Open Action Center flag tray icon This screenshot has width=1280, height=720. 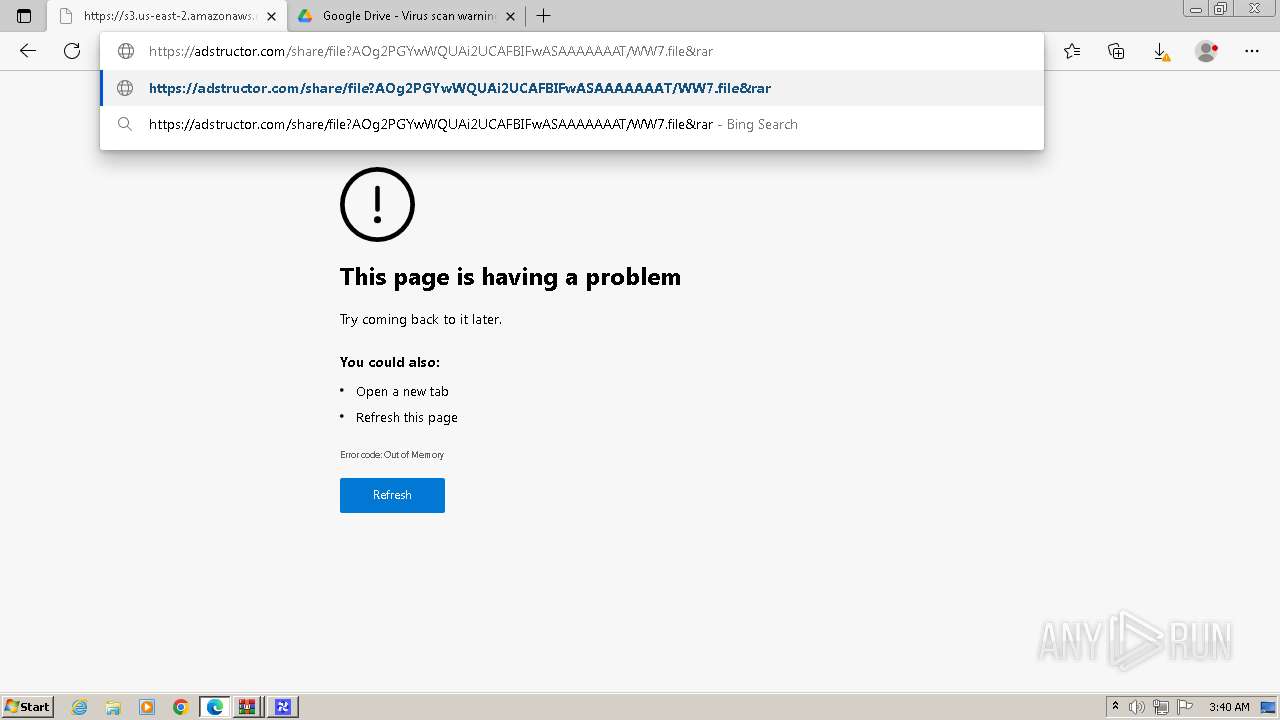click(x=1185, y=707)
